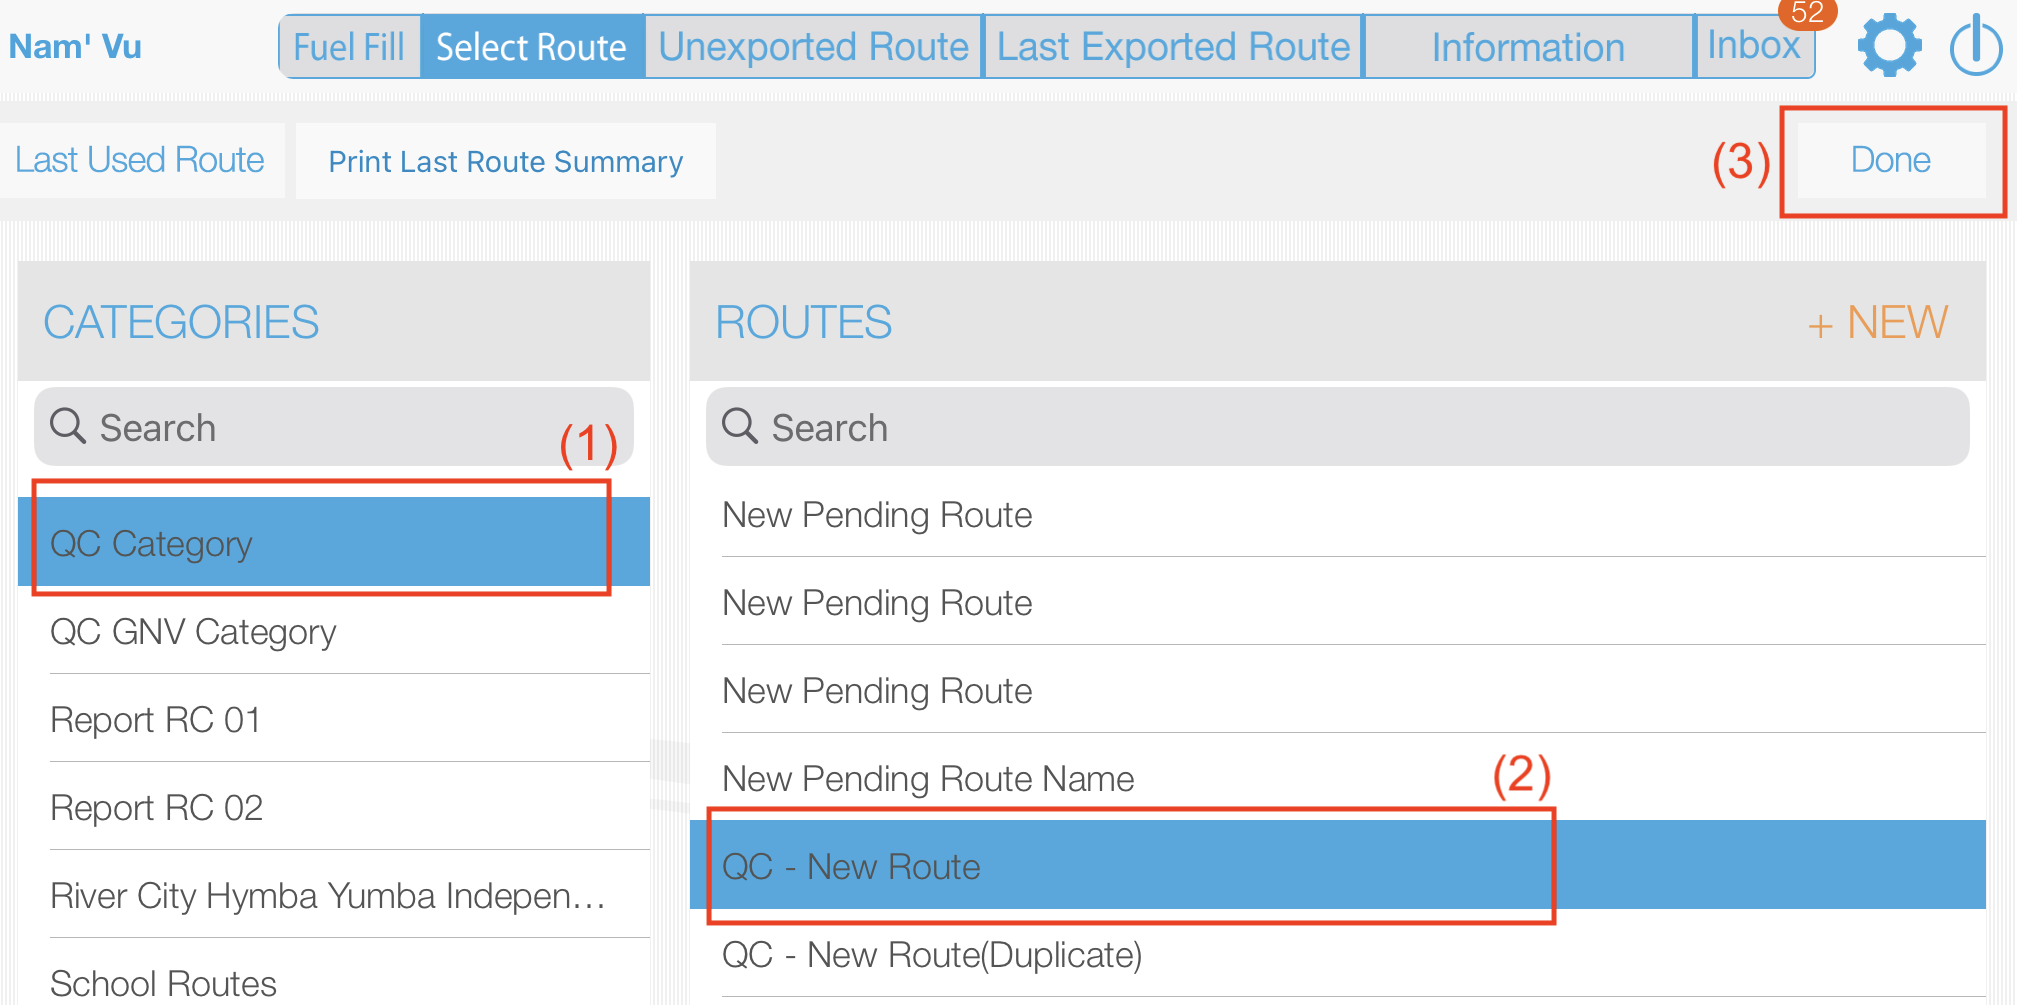The height and width of the screenshot is (1005, 2017).
Task: Click Print Last Route Summary
Action: [505, 161]
